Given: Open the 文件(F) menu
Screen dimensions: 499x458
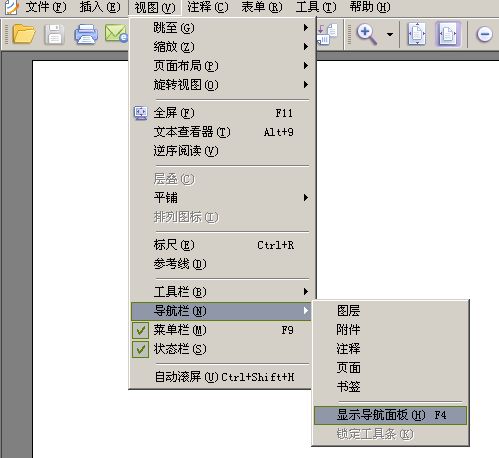Looking at the screenshot, I should (x=45, y=7).
